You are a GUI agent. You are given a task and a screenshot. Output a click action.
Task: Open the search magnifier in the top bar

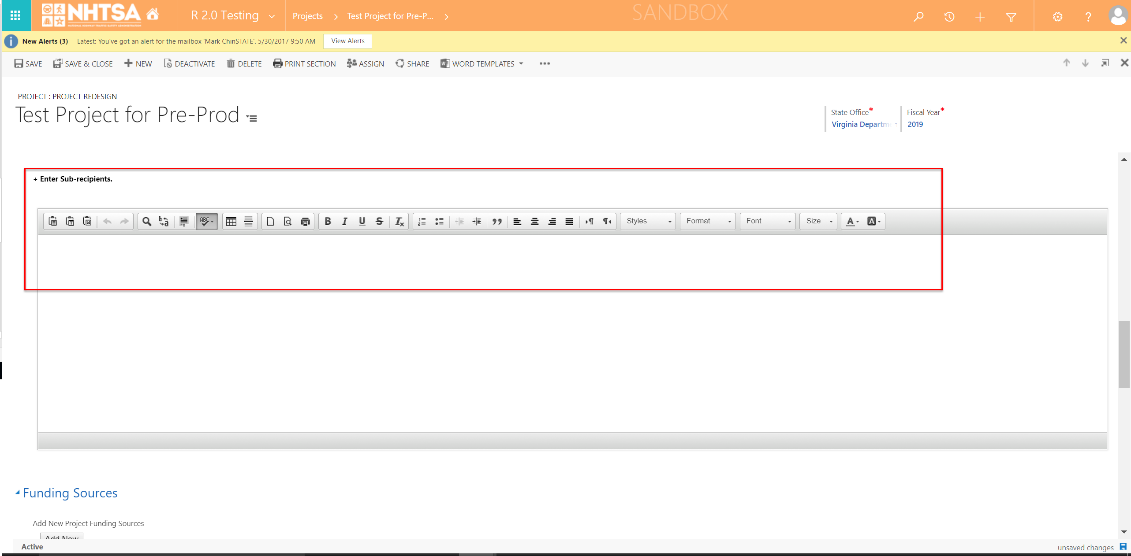coord(918,17)
